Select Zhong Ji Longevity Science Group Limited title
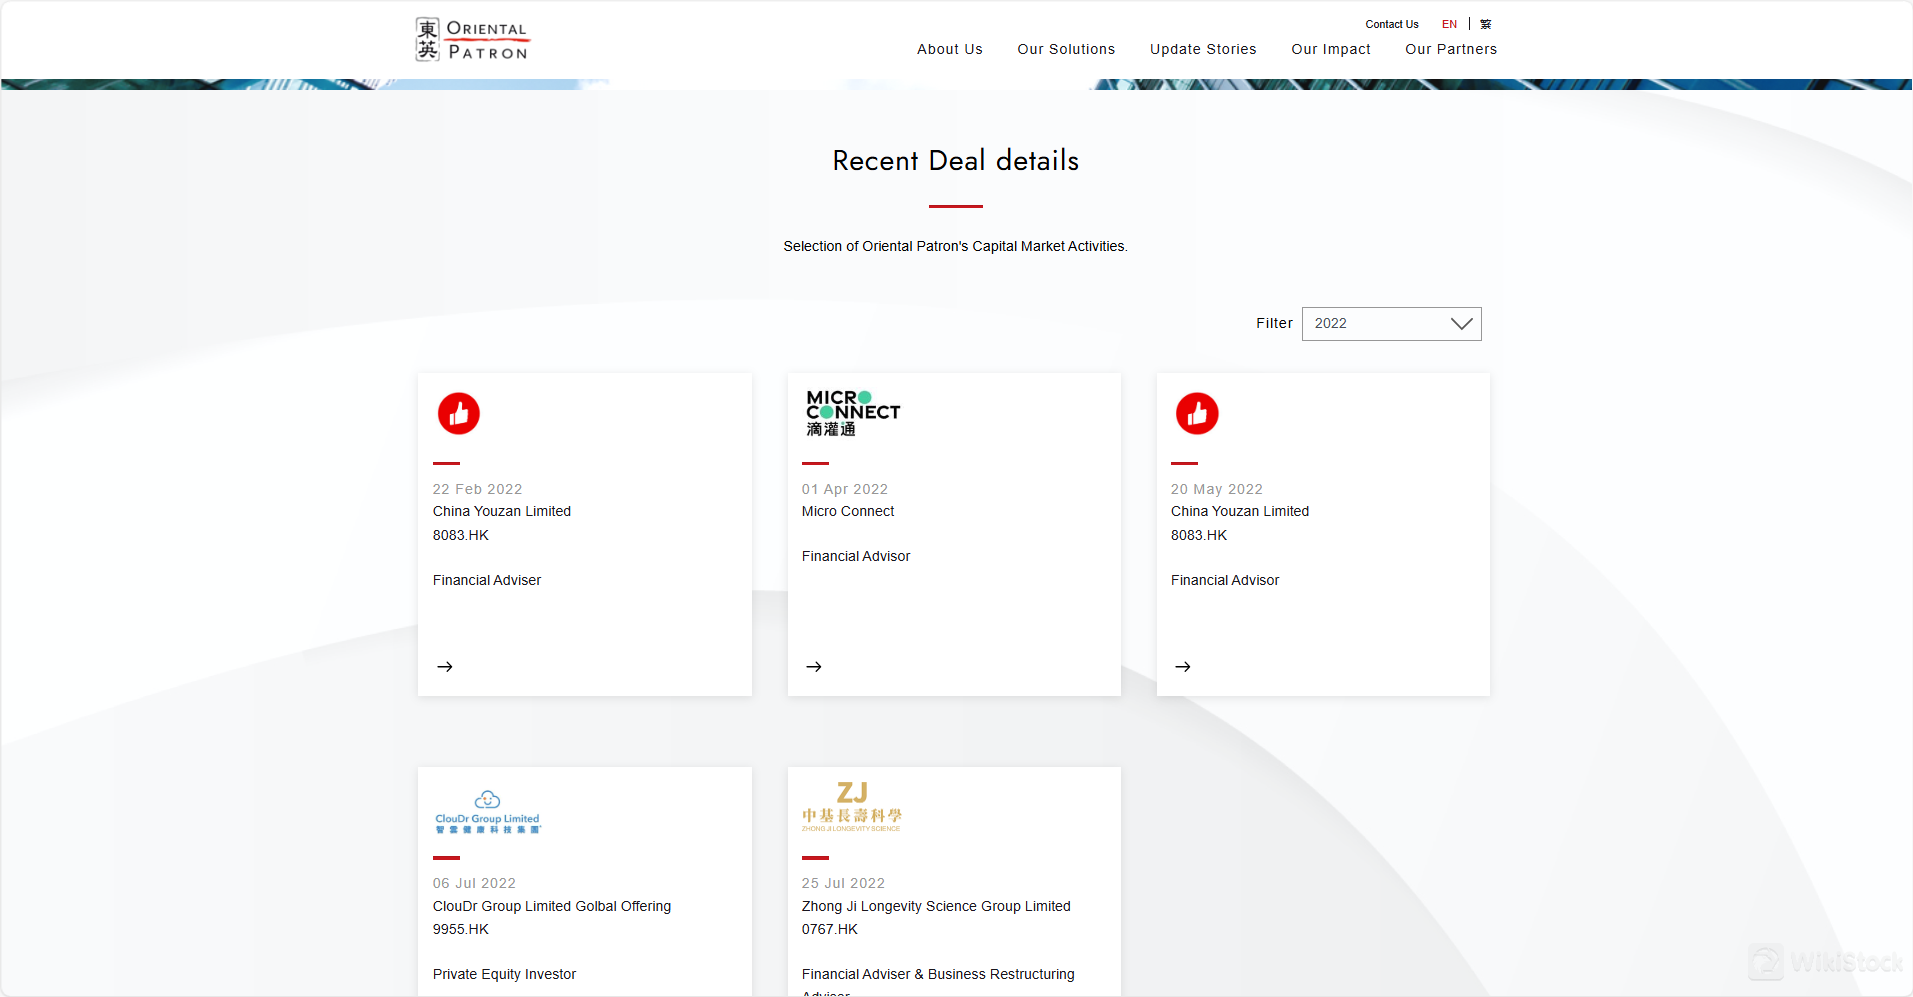 point(936,906)
